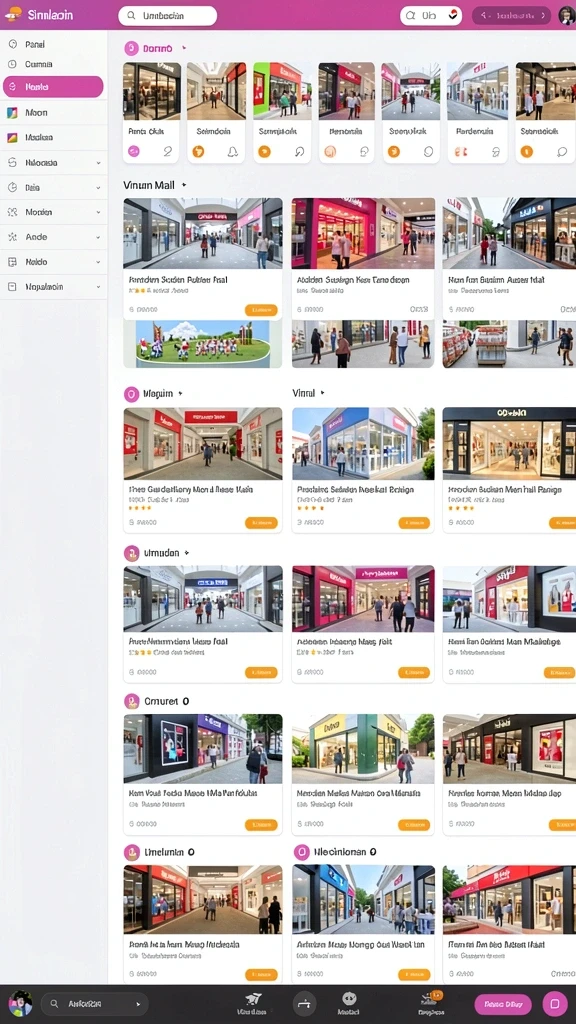Click the orange circle icon on the third top-row card
Screen dimensions: 576x1024
click(x=264, y=152)
